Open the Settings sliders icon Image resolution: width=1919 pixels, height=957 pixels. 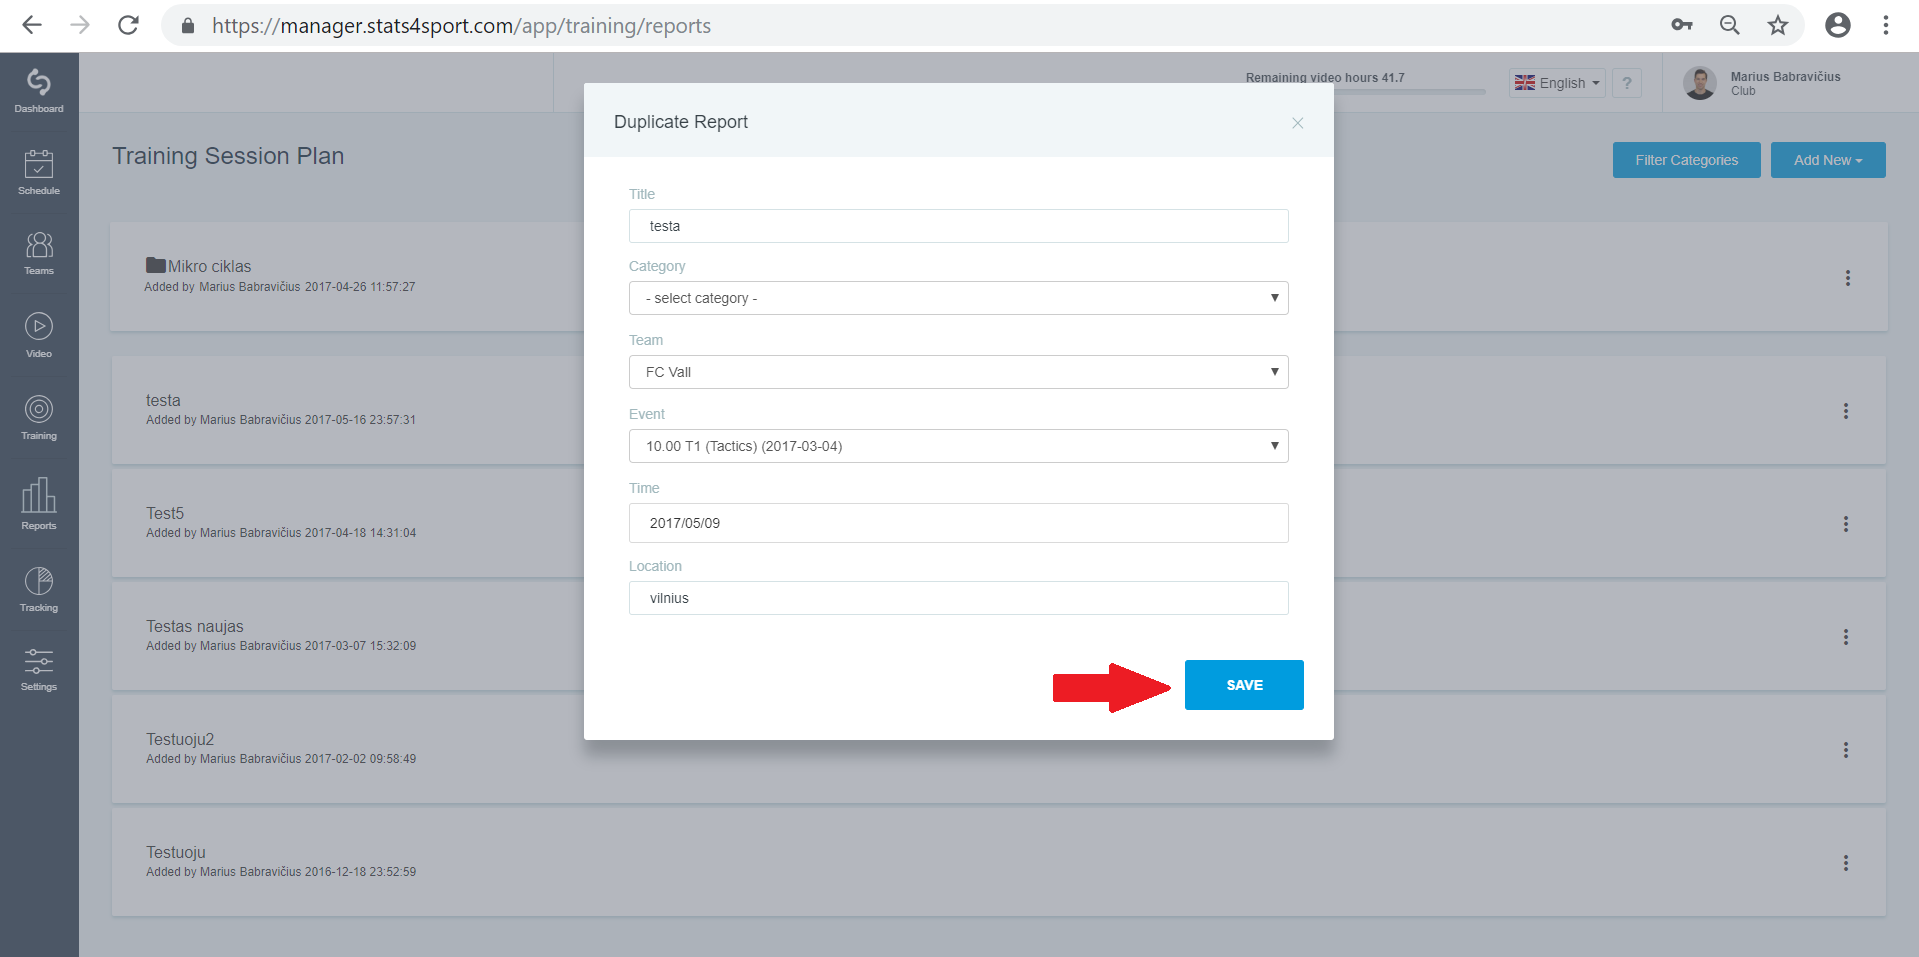39,669
